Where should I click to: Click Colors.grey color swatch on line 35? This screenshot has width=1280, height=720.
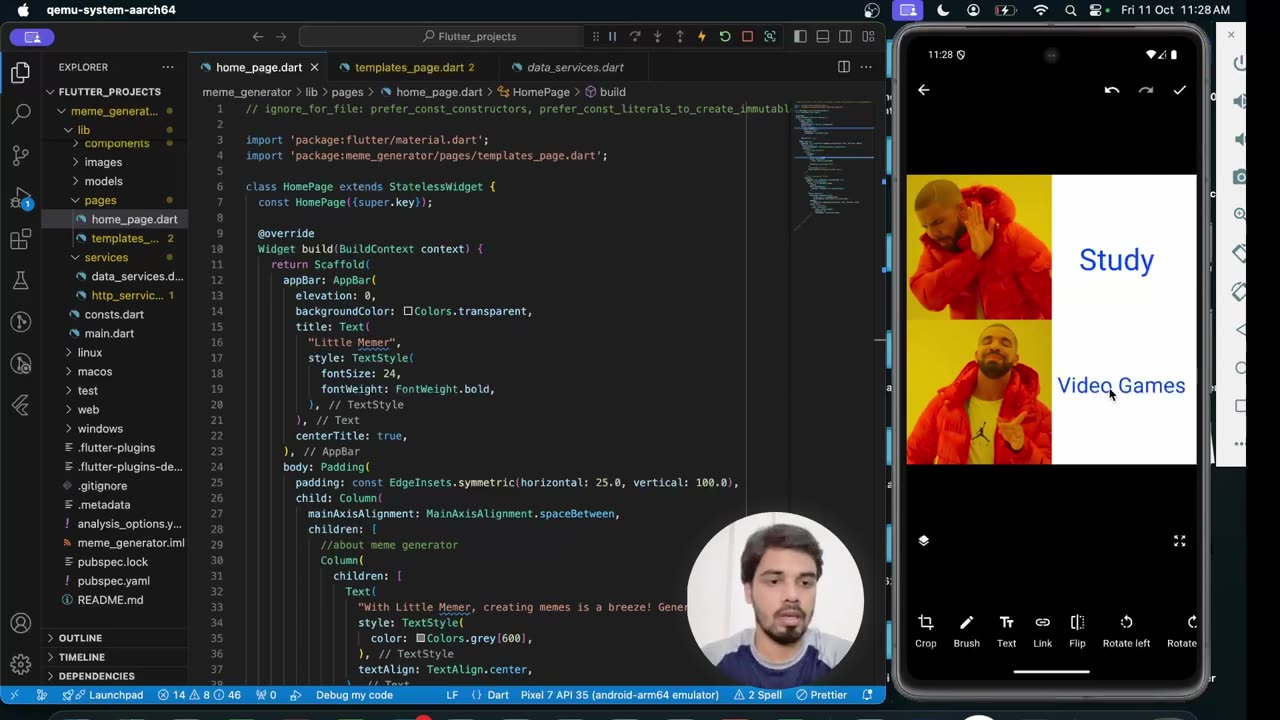(x=421, y=638)
